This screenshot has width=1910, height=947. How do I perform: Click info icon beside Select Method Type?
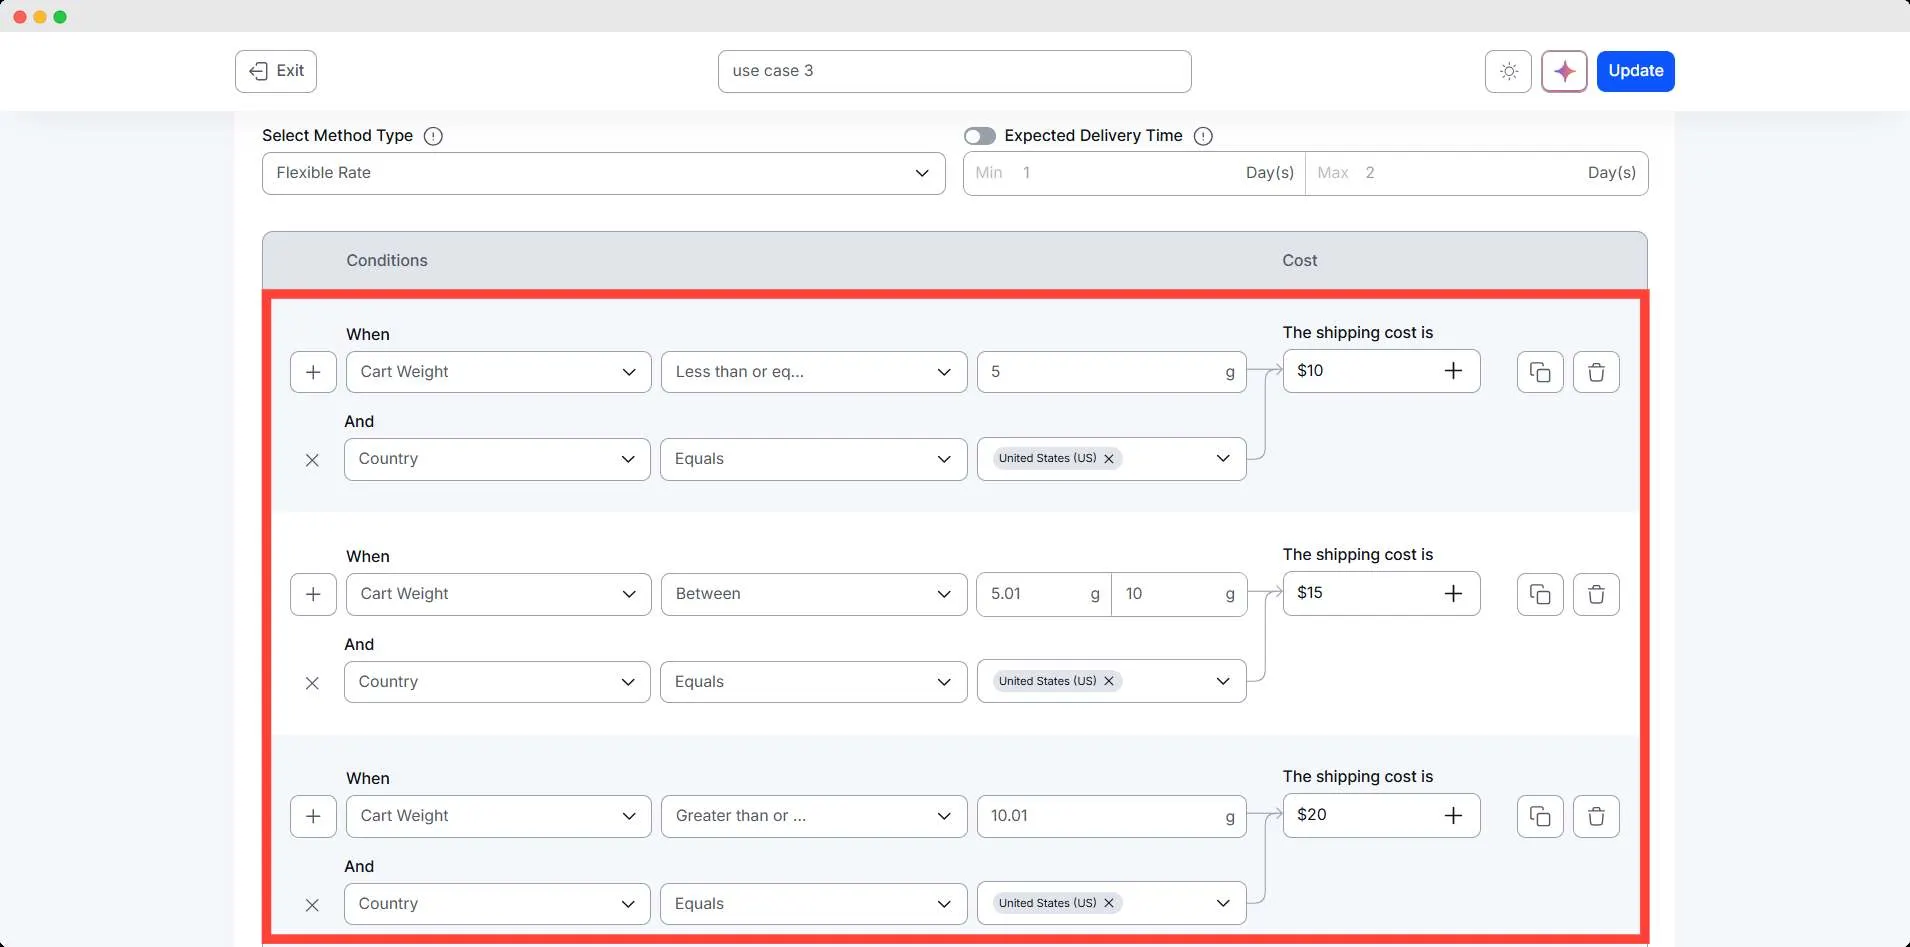433,136
